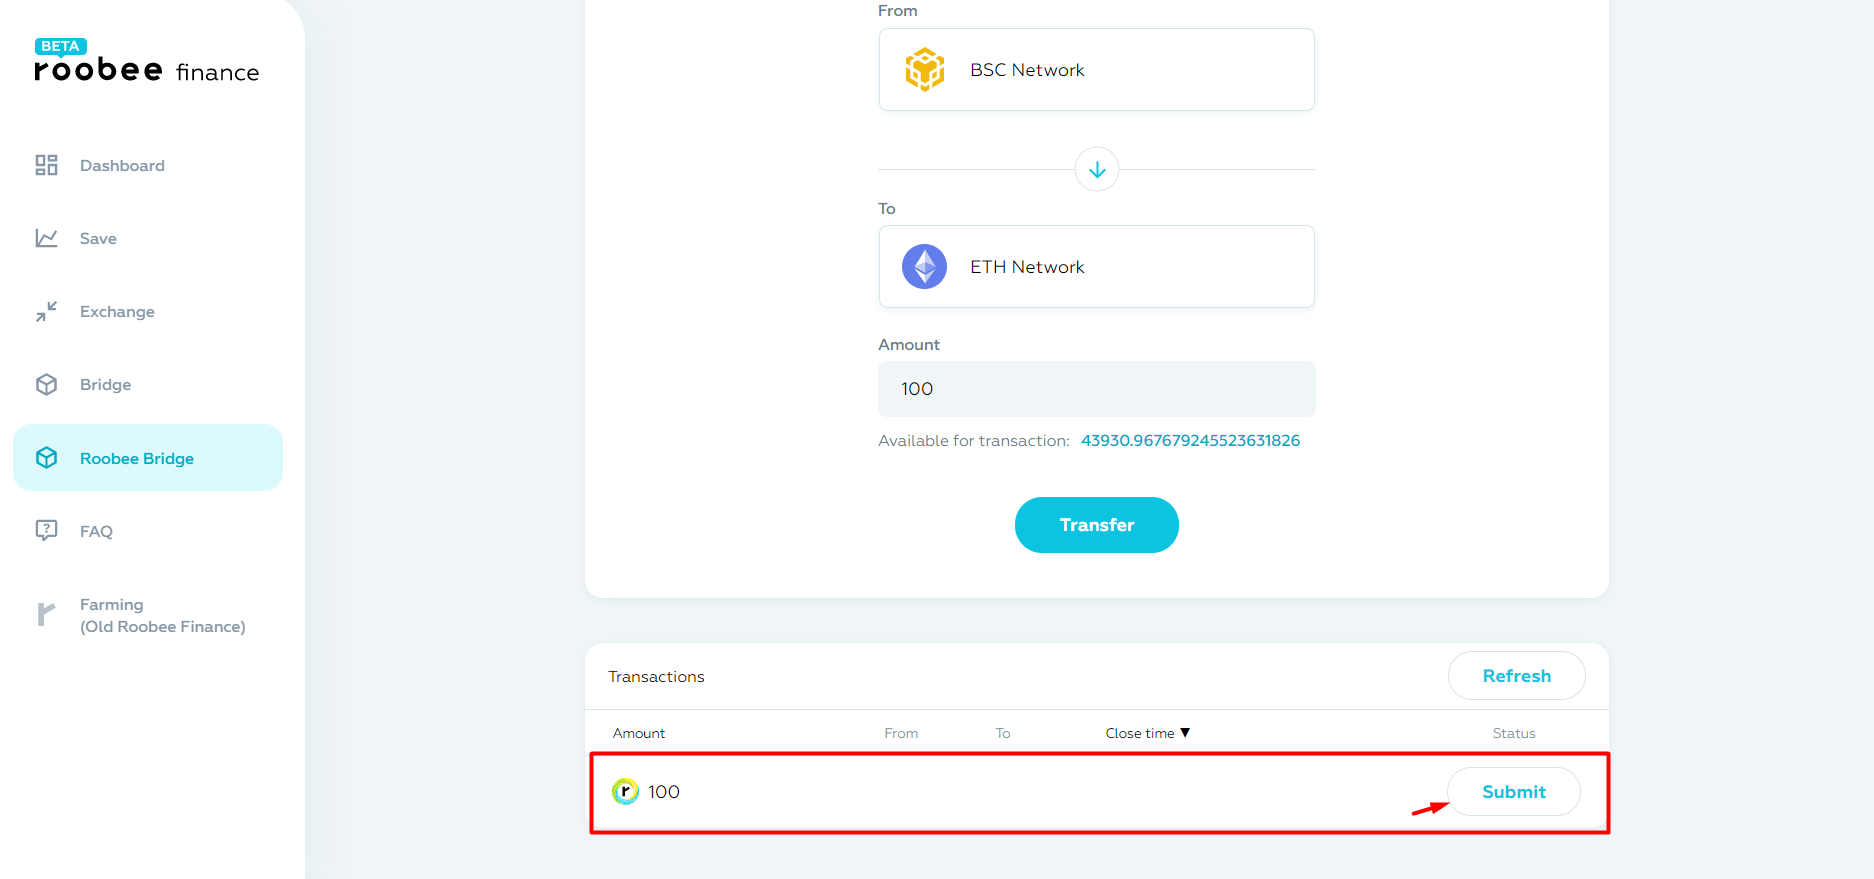This screenshot has width=1874, height=879.
Task: Click the Save chart icon
Action: coord(46,238)
